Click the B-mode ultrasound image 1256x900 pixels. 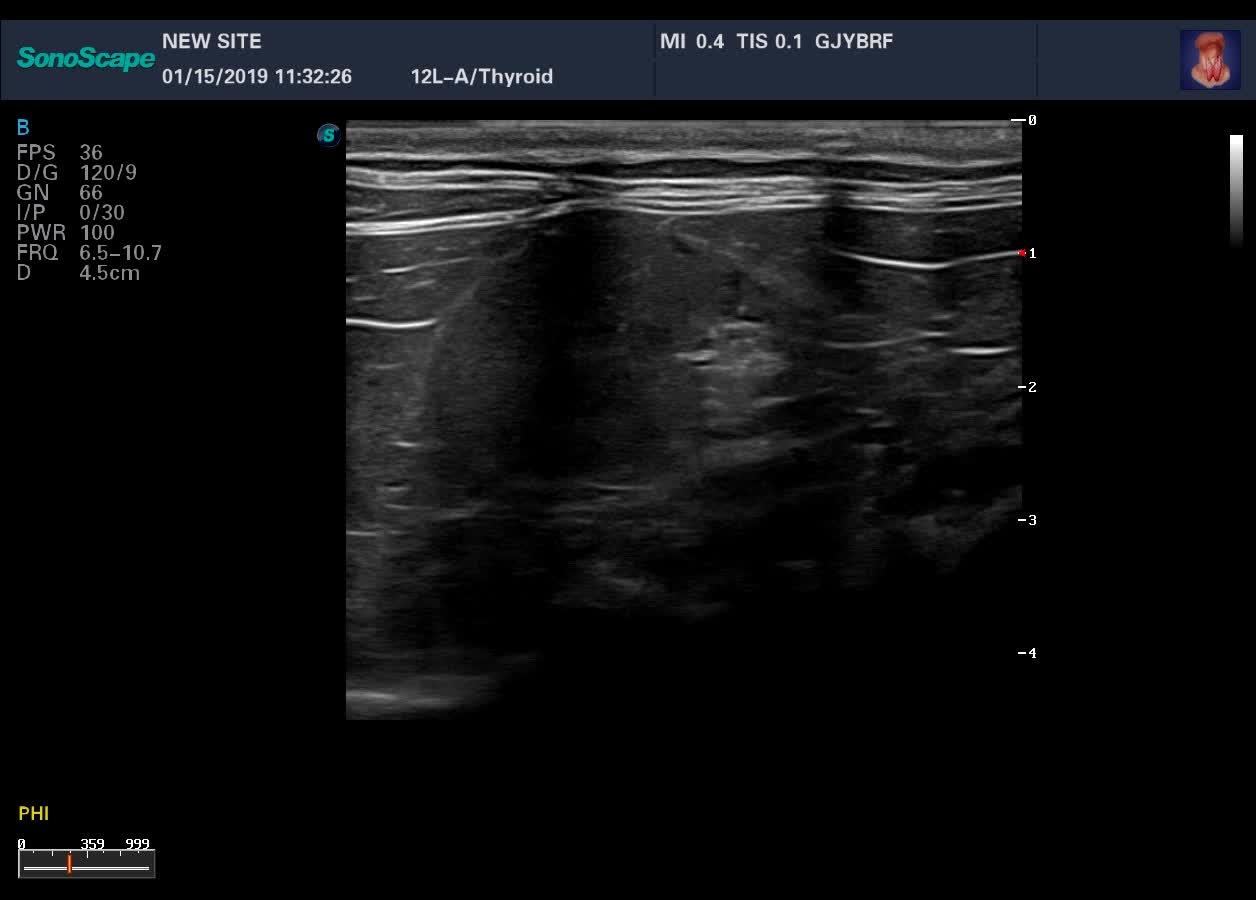pos(684,420)
